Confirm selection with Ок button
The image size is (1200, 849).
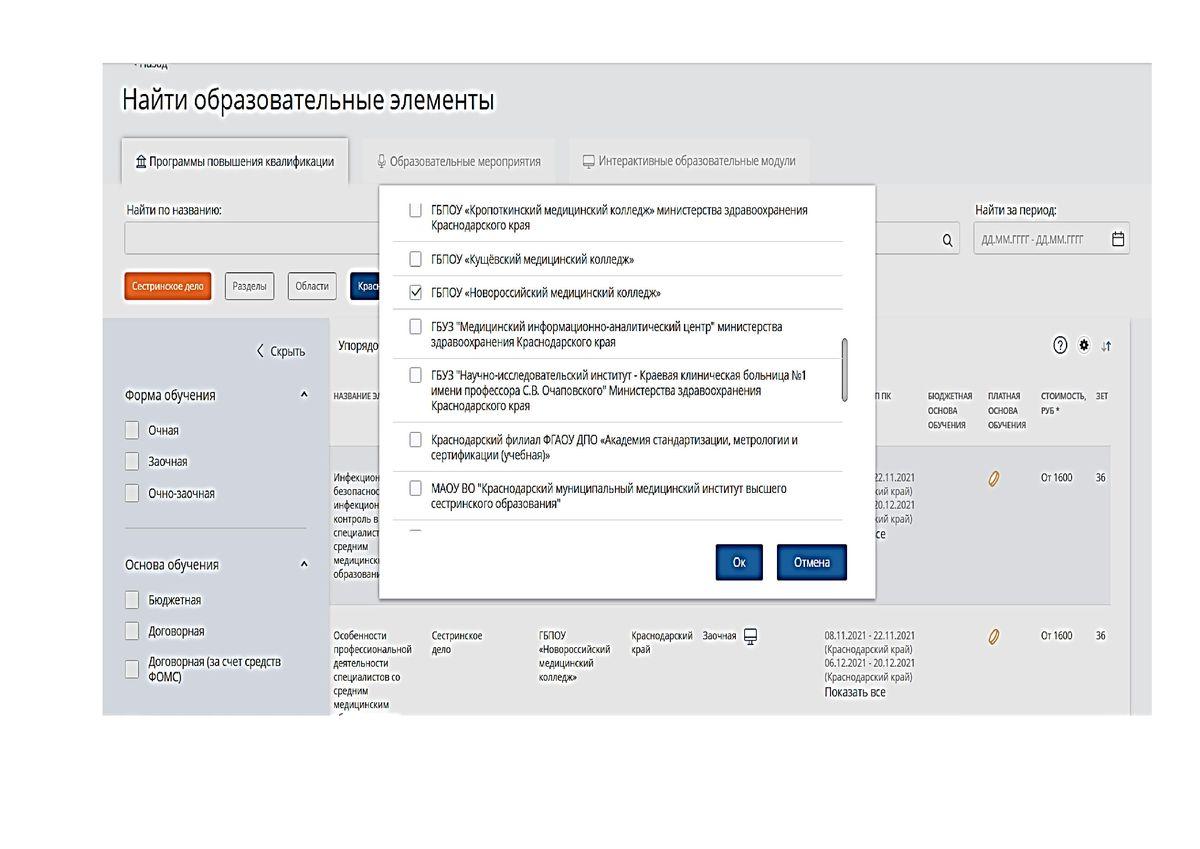739,562
